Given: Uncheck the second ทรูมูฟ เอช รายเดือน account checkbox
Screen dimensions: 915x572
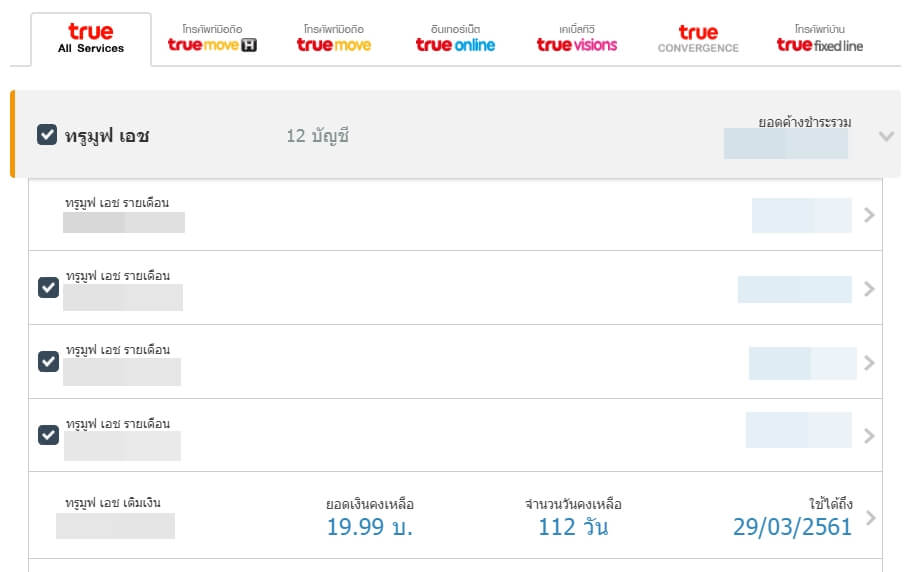Looking at the screenshot, I should [x=48, y=287].
